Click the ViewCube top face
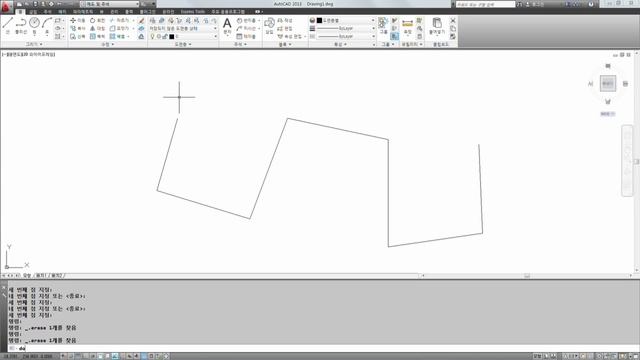Image resolution: width=640 pixels, height=360 pixels. (608, 84)
